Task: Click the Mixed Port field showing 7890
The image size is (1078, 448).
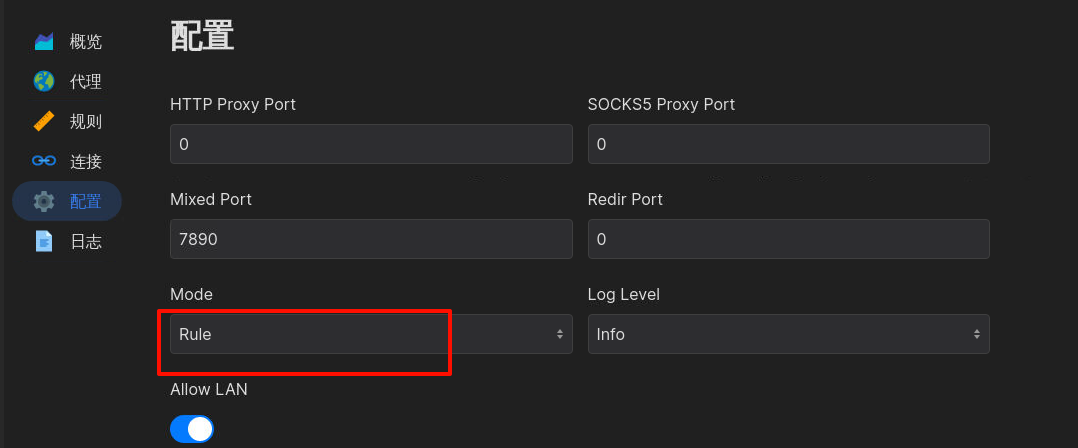Action: (371, 238)
